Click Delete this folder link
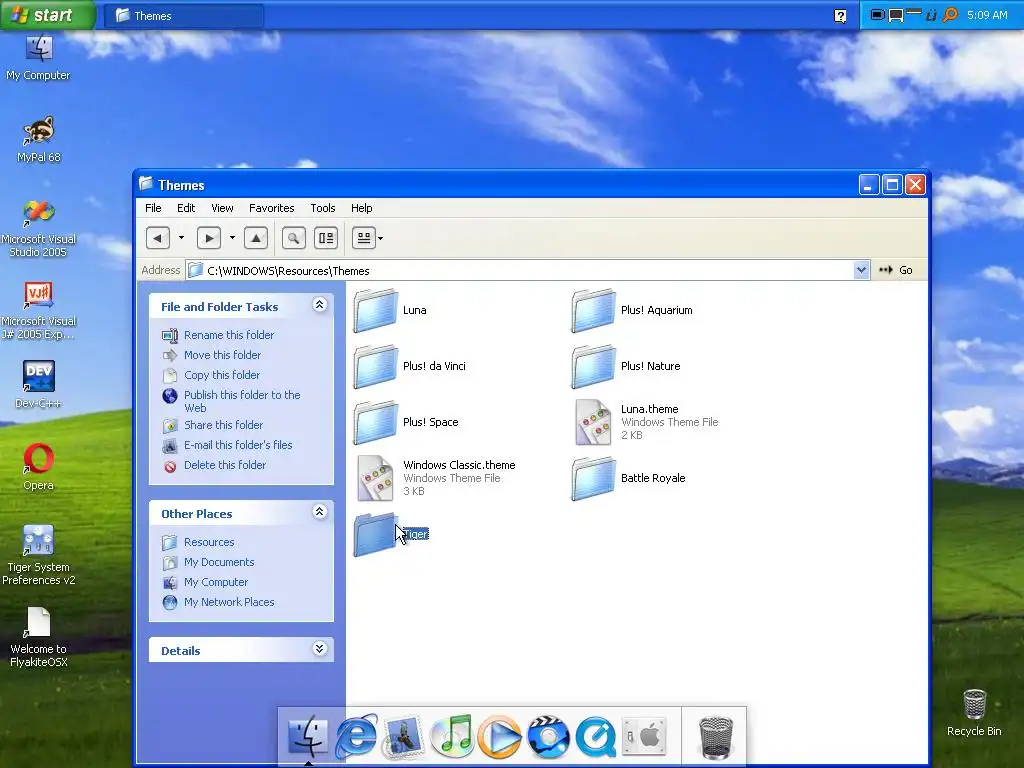This screenshot has width=1024, height=768. click(x=225, y=465)
